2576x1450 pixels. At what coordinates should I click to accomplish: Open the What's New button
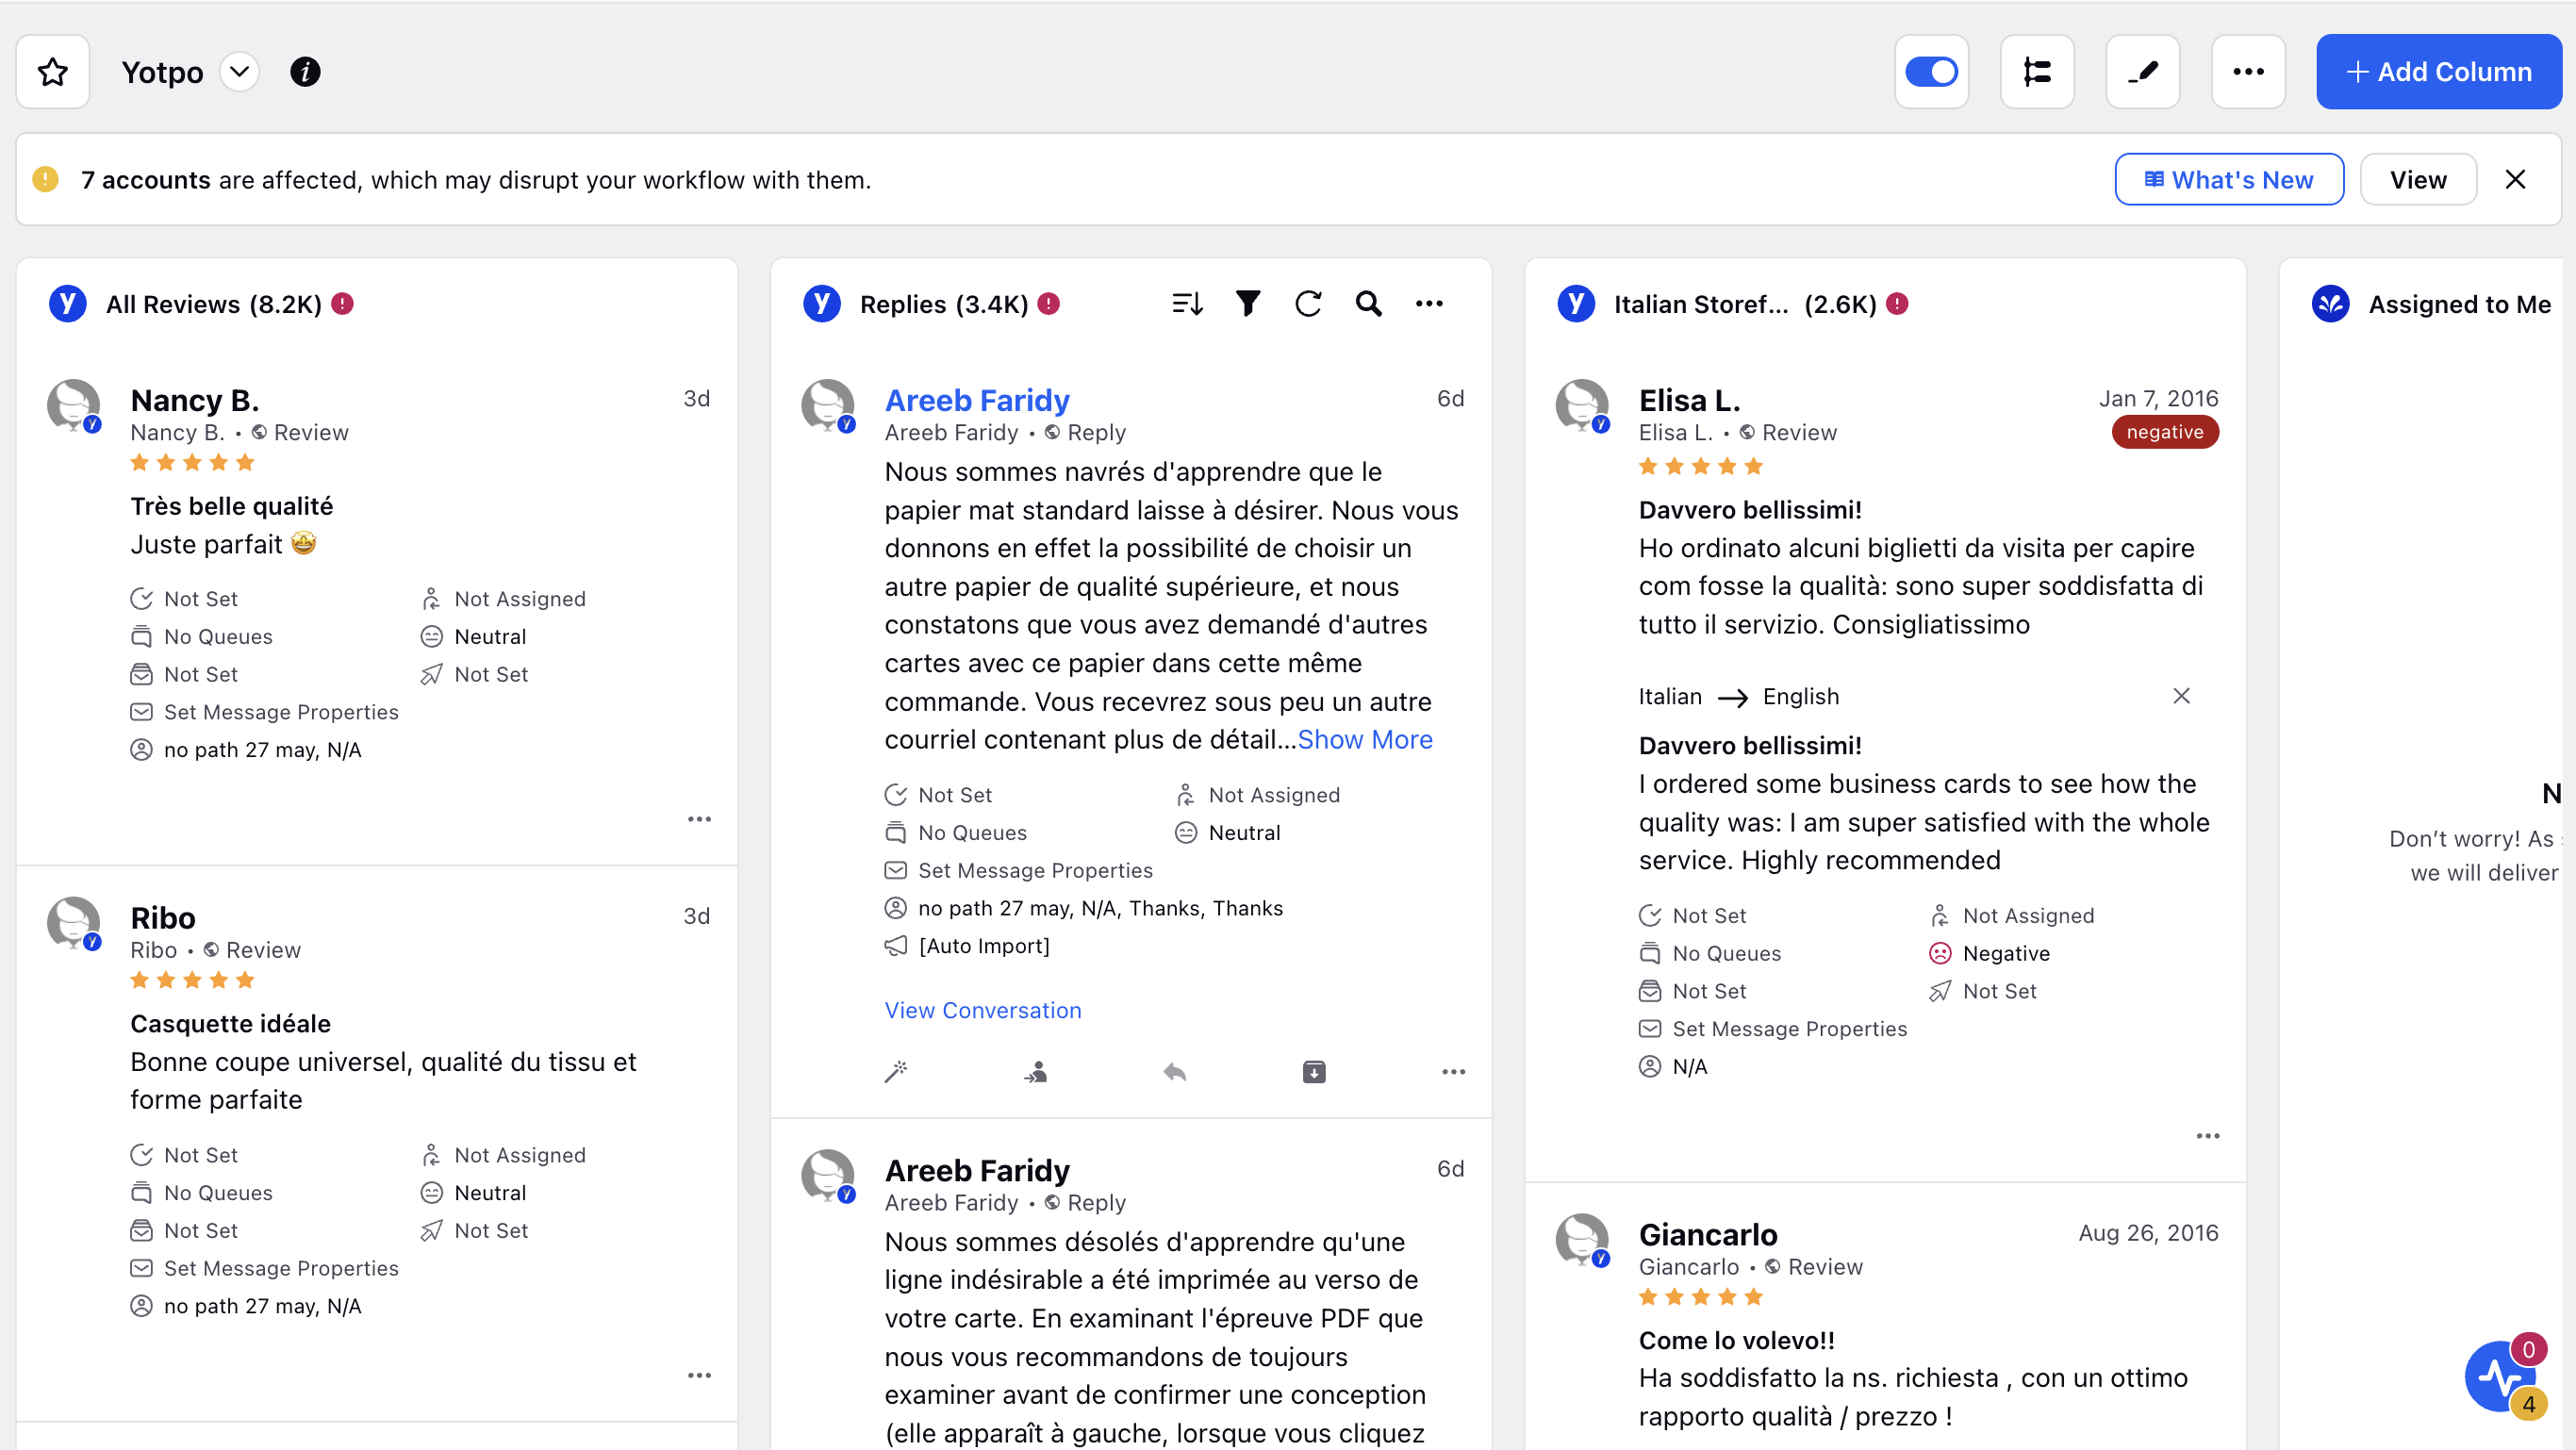[2229, 180]
